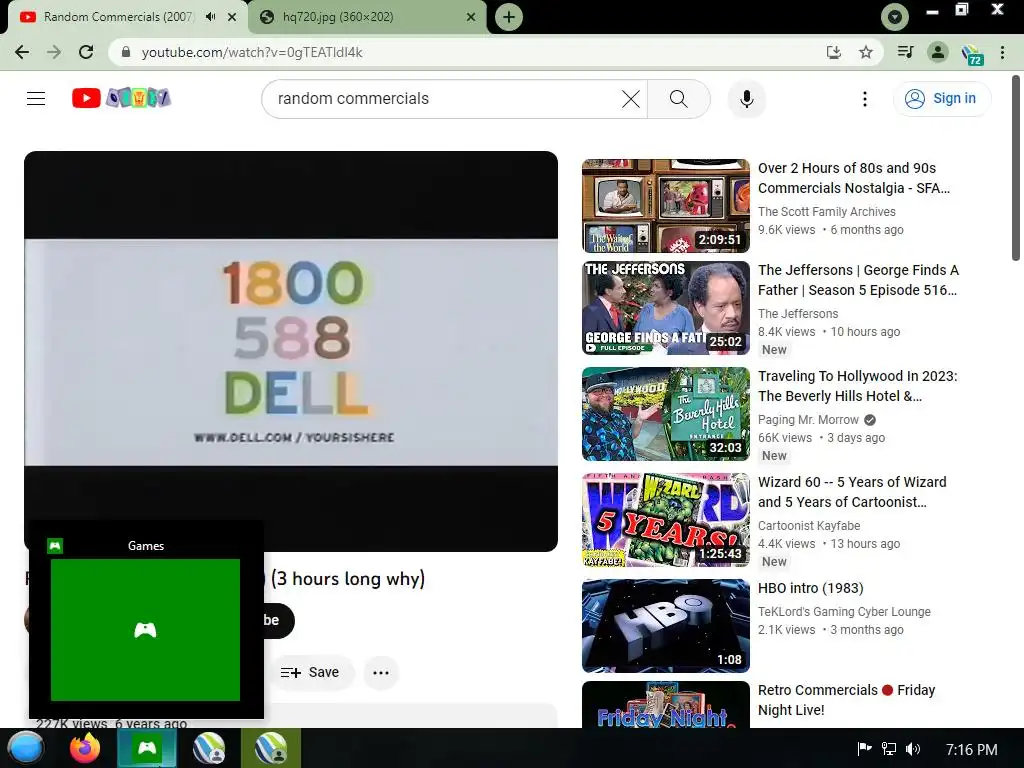Mute the tab via the speaker icon
This screenshot has width=1024, height=768.
[x=210, y=17]
